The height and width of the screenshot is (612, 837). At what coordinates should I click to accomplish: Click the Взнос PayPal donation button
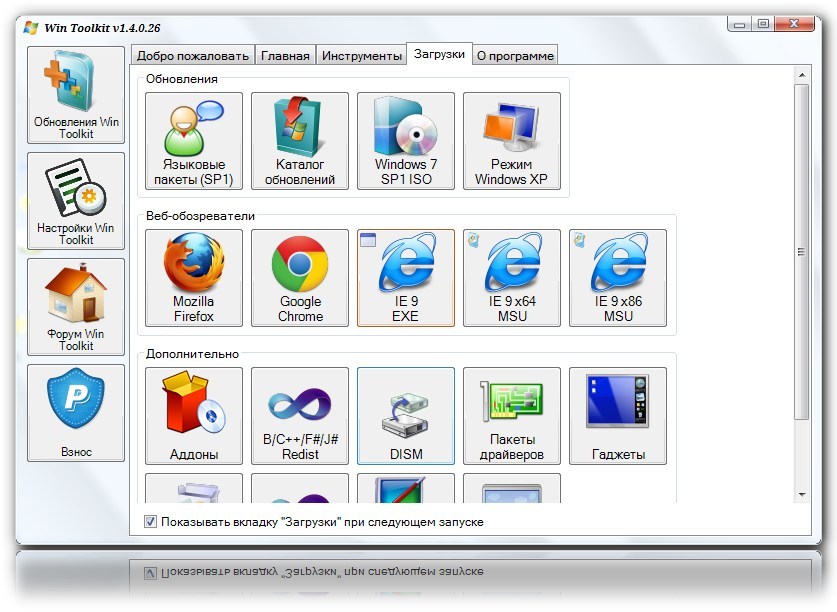click(76, 413)
